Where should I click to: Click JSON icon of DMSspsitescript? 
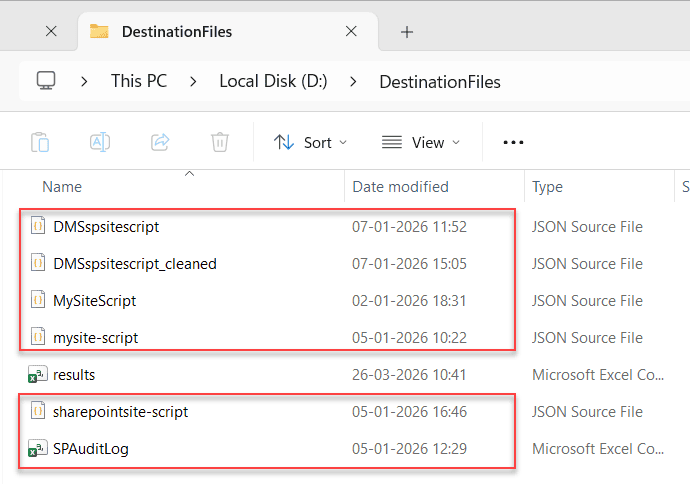click(38, 226)
